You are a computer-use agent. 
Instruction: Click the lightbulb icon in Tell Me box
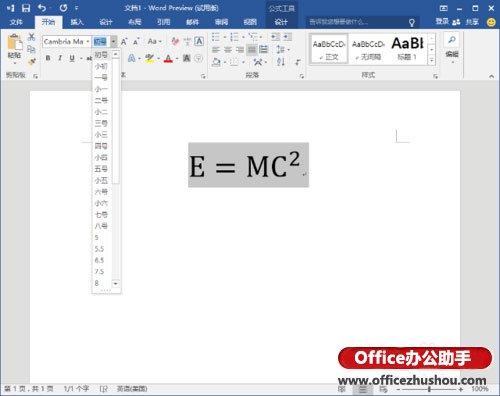412,22
